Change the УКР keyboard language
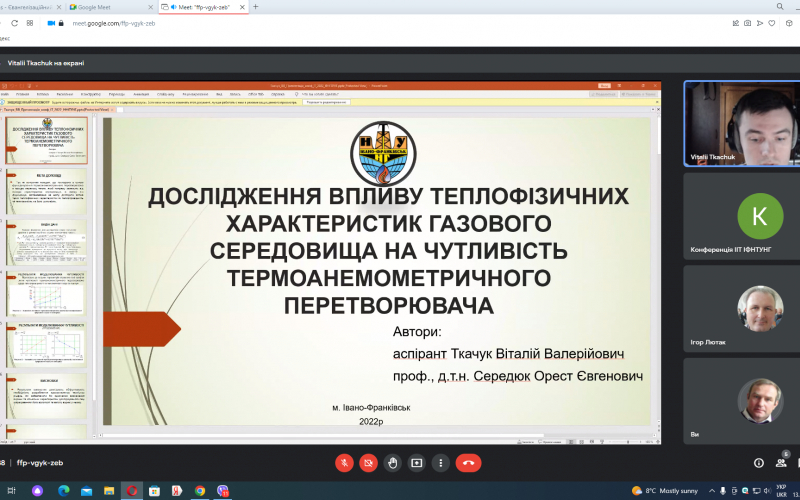 click(x=781, y=491)
